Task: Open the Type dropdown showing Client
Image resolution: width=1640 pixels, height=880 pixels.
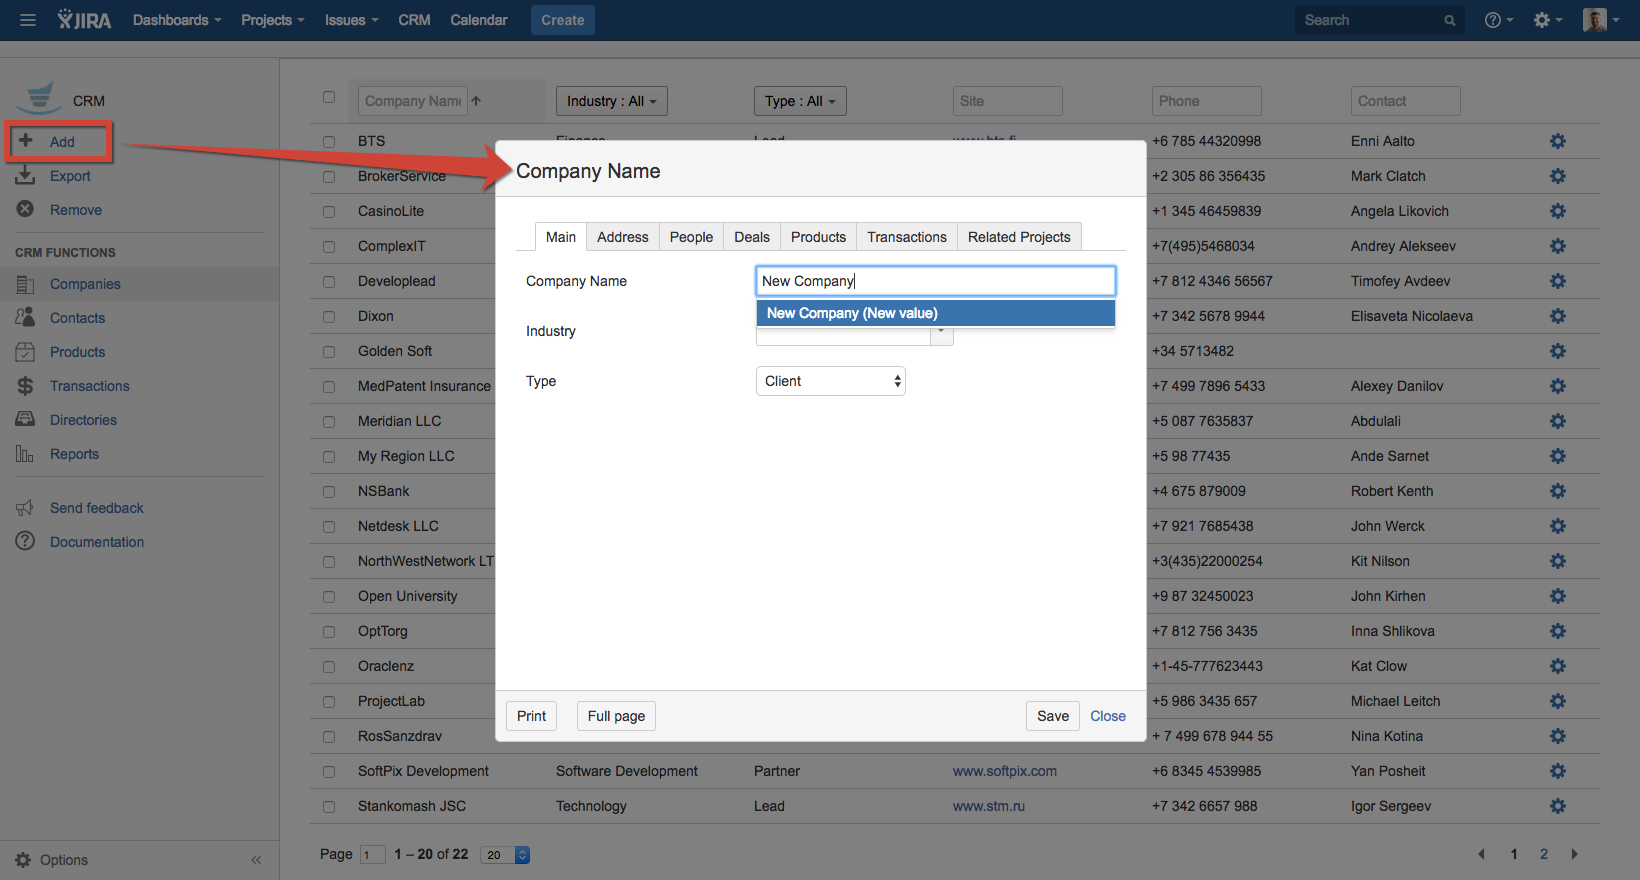Action: [830, 381]
